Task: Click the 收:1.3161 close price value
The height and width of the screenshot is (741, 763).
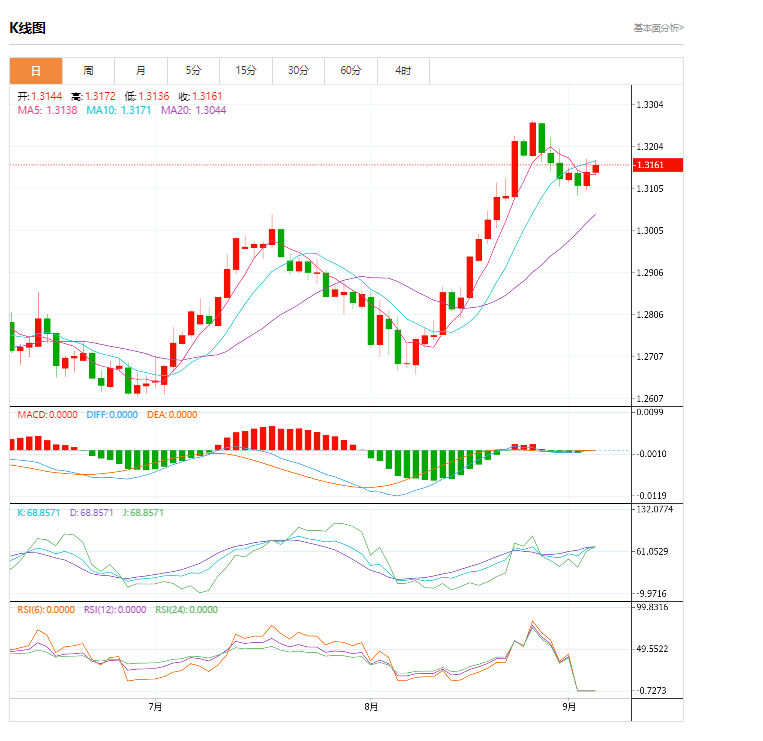Action: tap(200, 96)
